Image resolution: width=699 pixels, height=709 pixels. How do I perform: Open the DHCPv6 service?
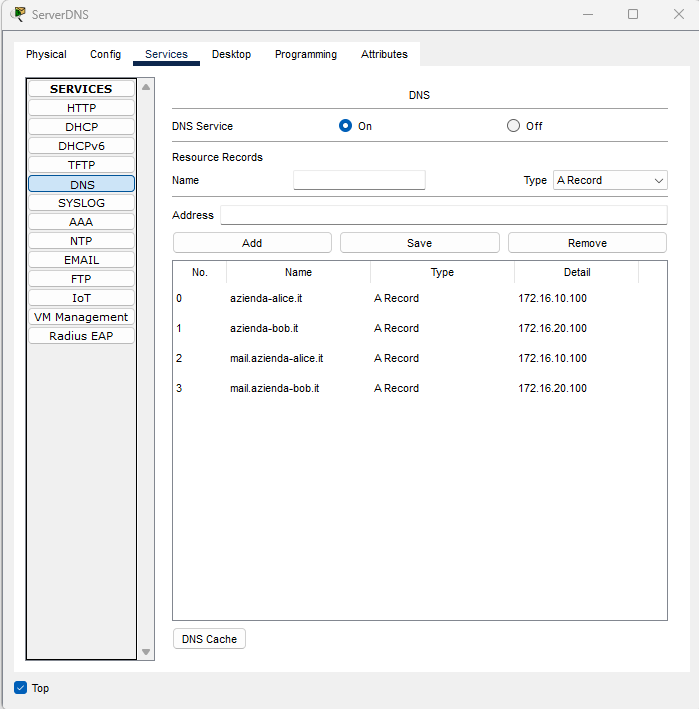tap(81, 146)
